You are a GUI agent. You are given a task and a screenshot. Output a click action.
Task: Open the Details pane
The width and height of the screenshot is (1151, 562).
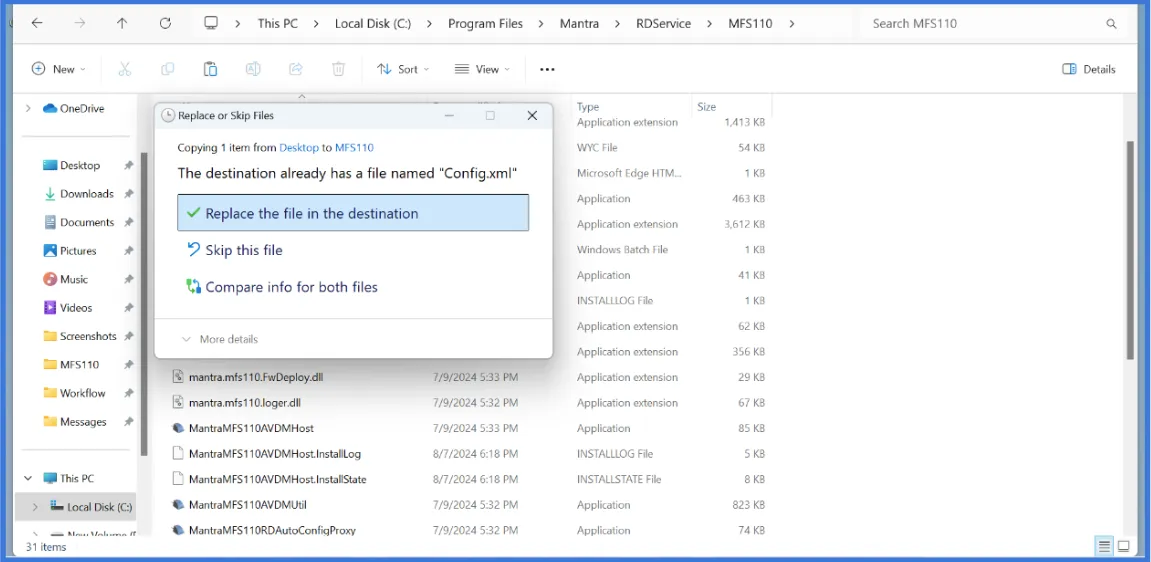point(1089,69)
